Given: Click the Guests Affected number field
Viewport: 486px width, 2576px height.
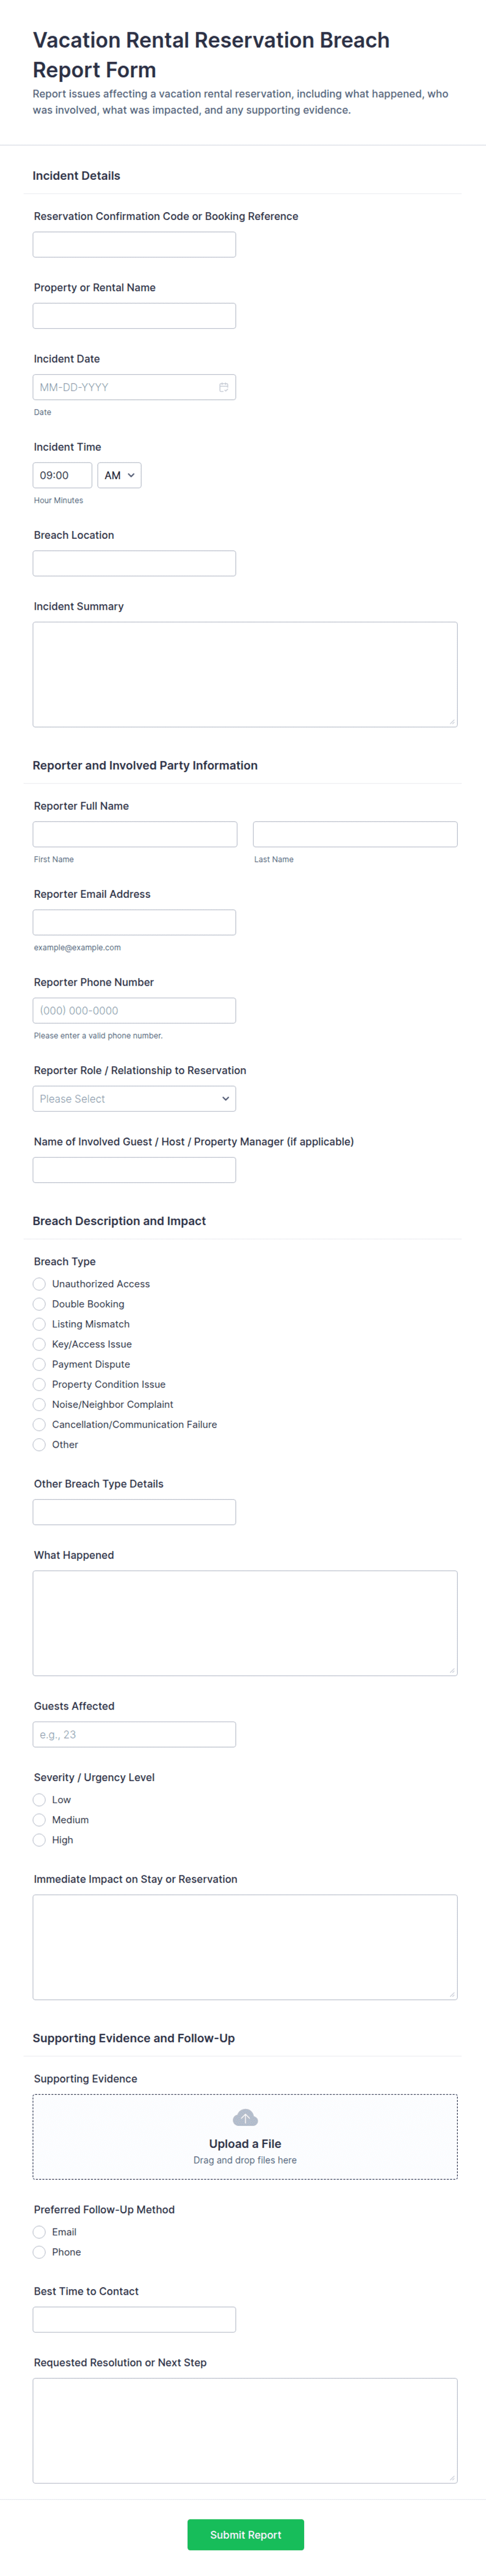Looking at the screenshot, I should coord(134,1734).
